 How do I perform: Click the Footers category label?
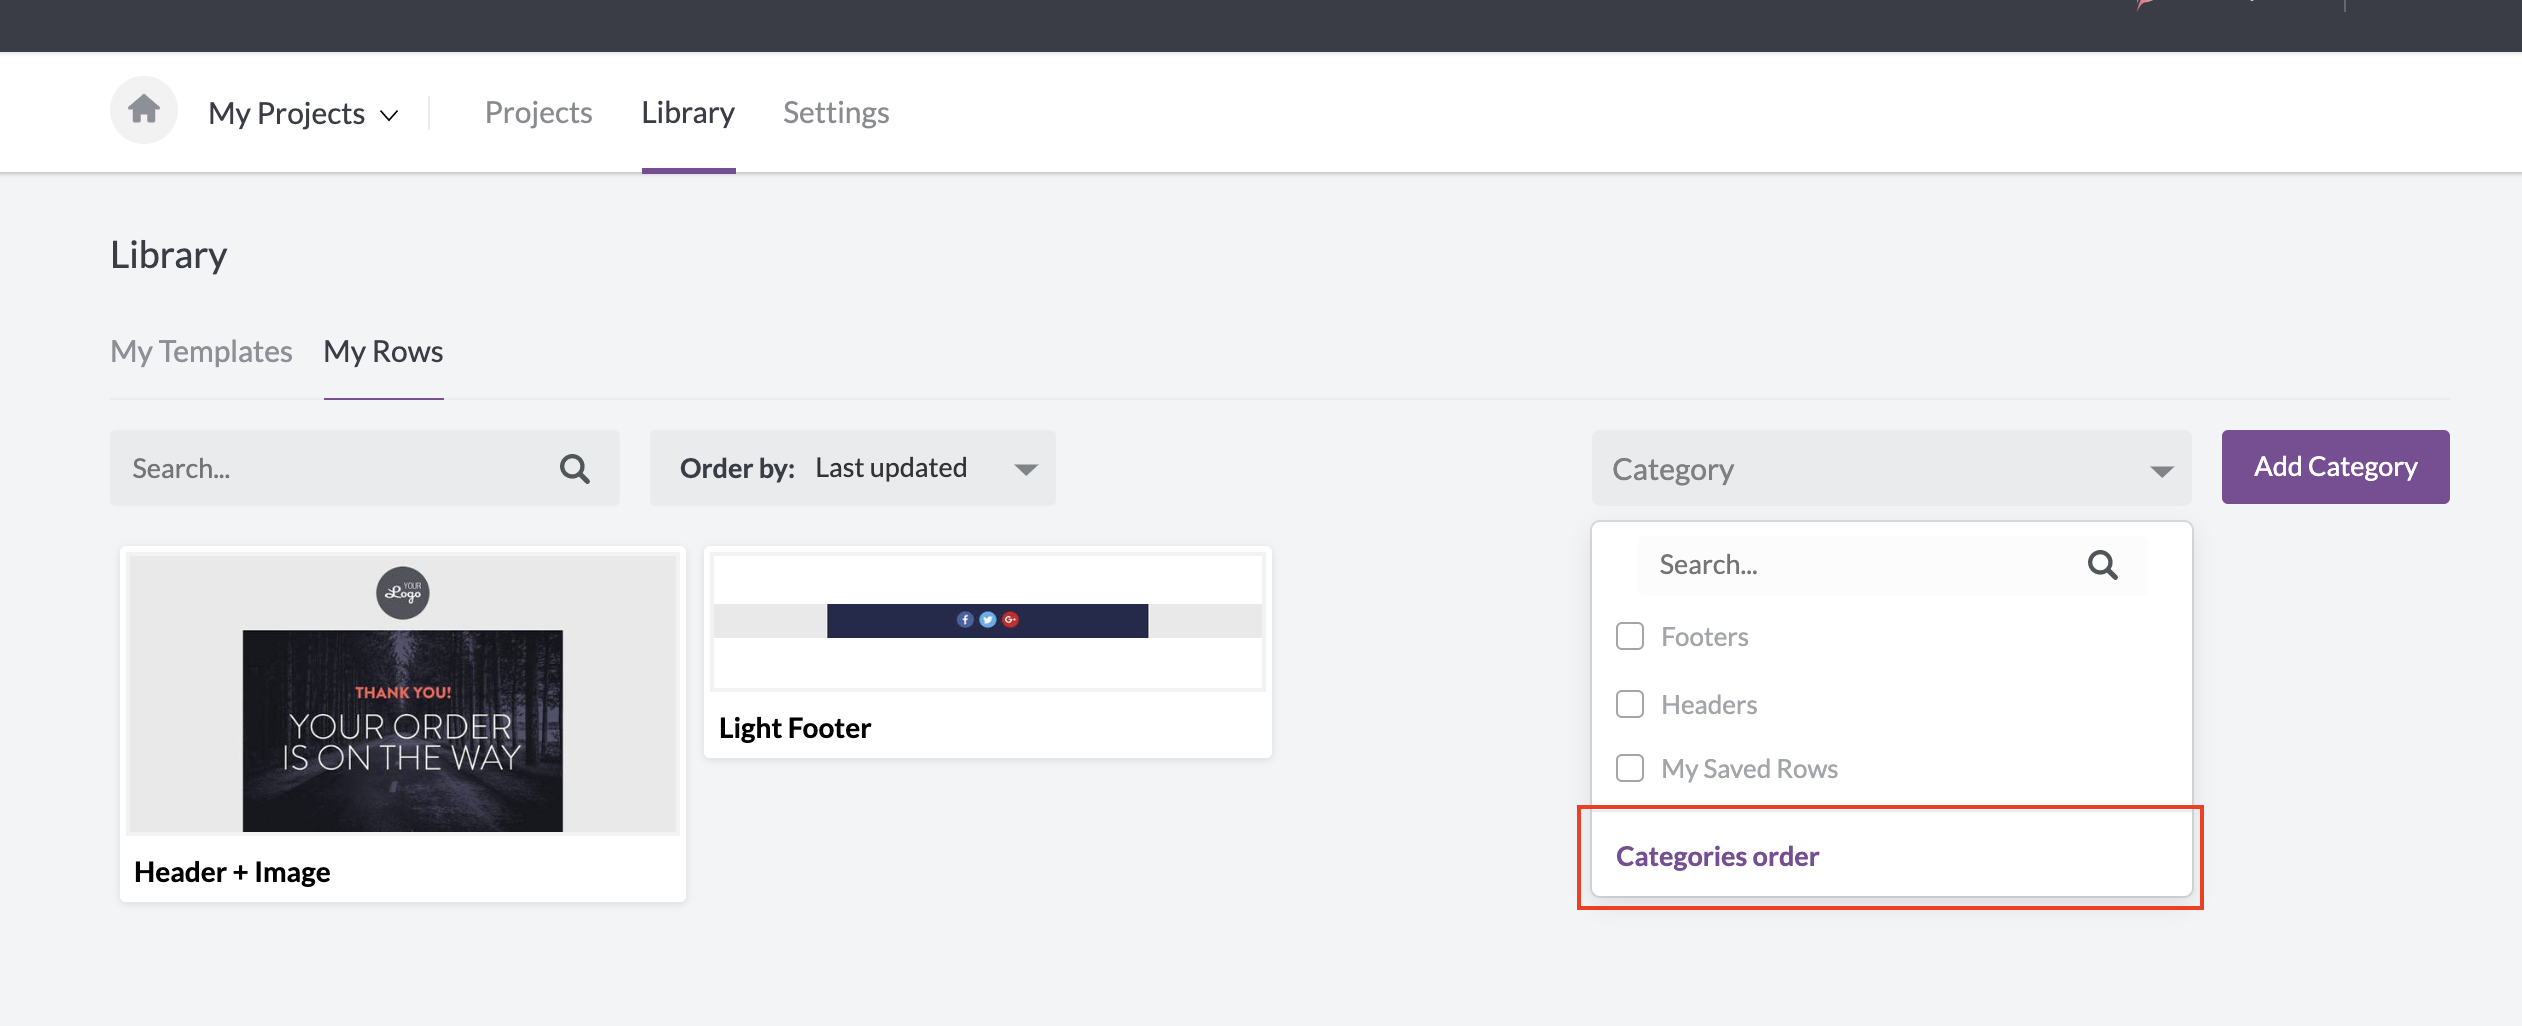click(1705, 637)
